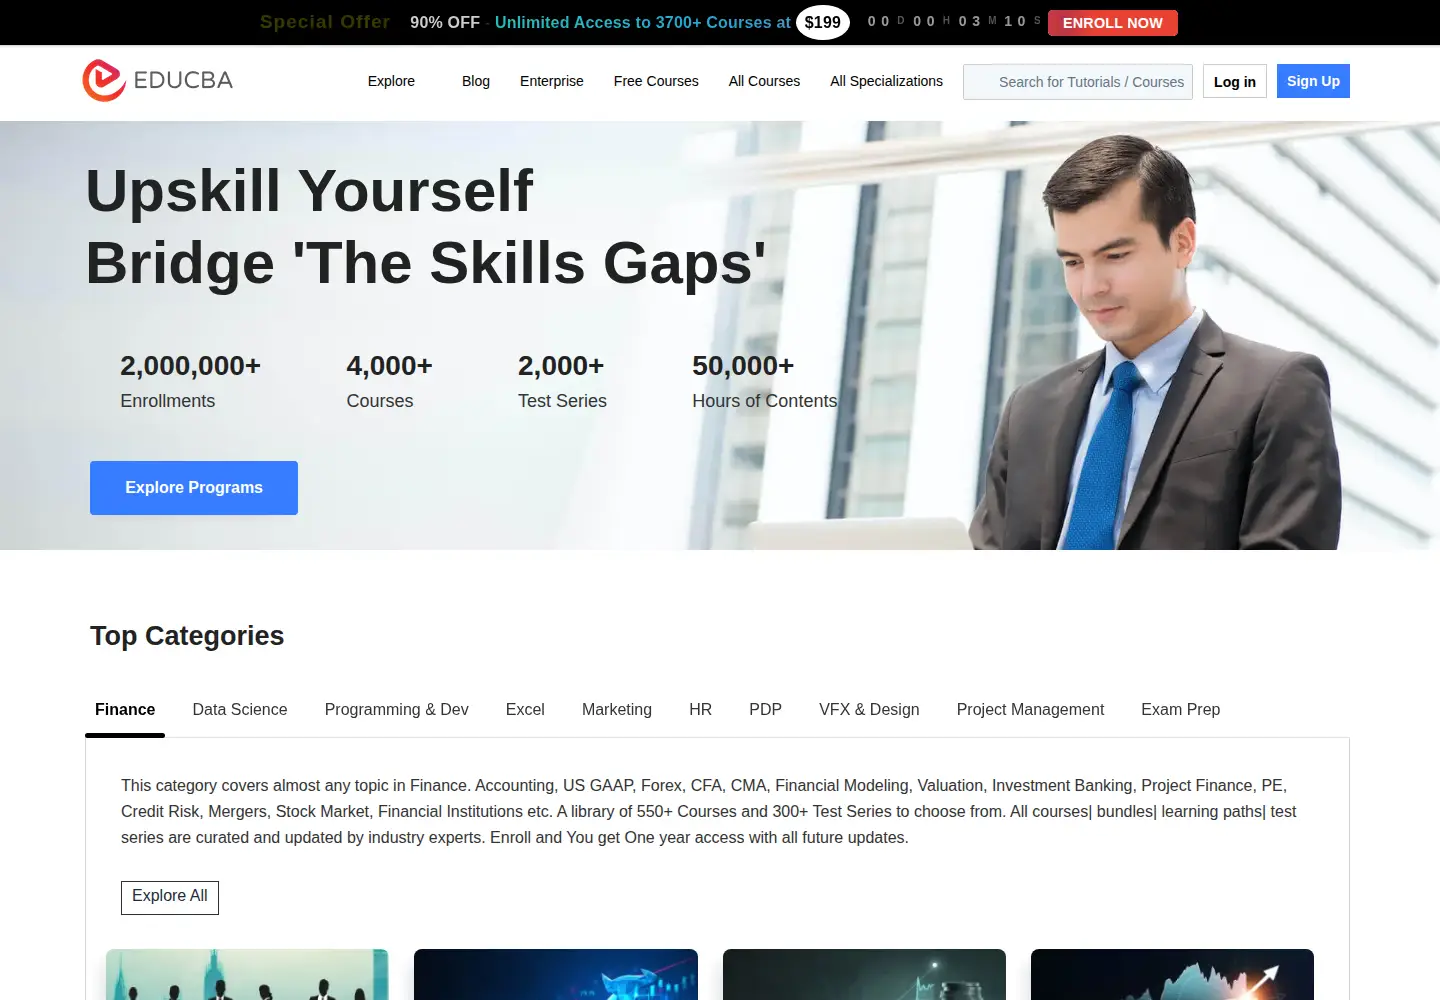The height and width of the screenshot is (1000, 1440).
Task: Click the 2,000,000+ Enrollments stat
Action: click(x=190, y=382)
